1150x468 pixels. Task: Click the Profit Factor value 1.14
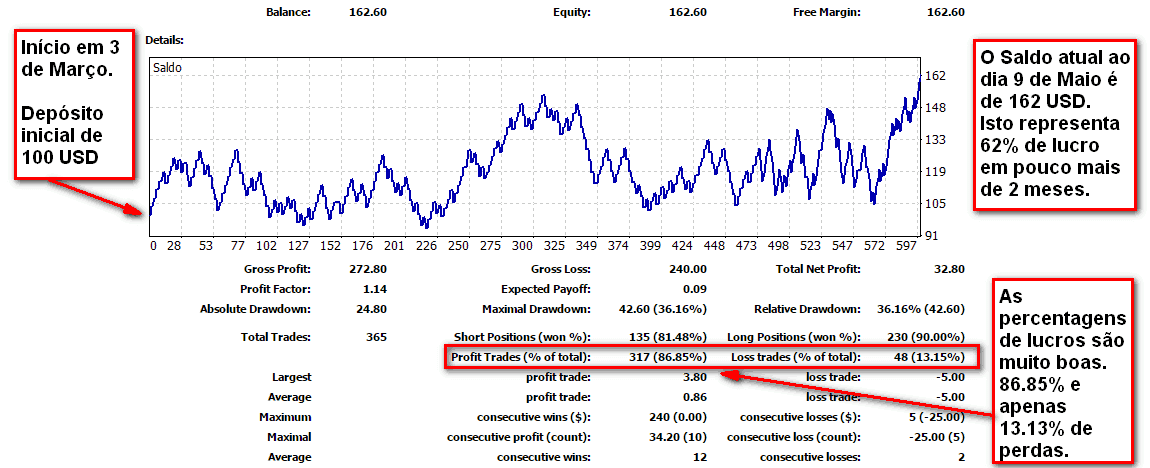(375, 289)
